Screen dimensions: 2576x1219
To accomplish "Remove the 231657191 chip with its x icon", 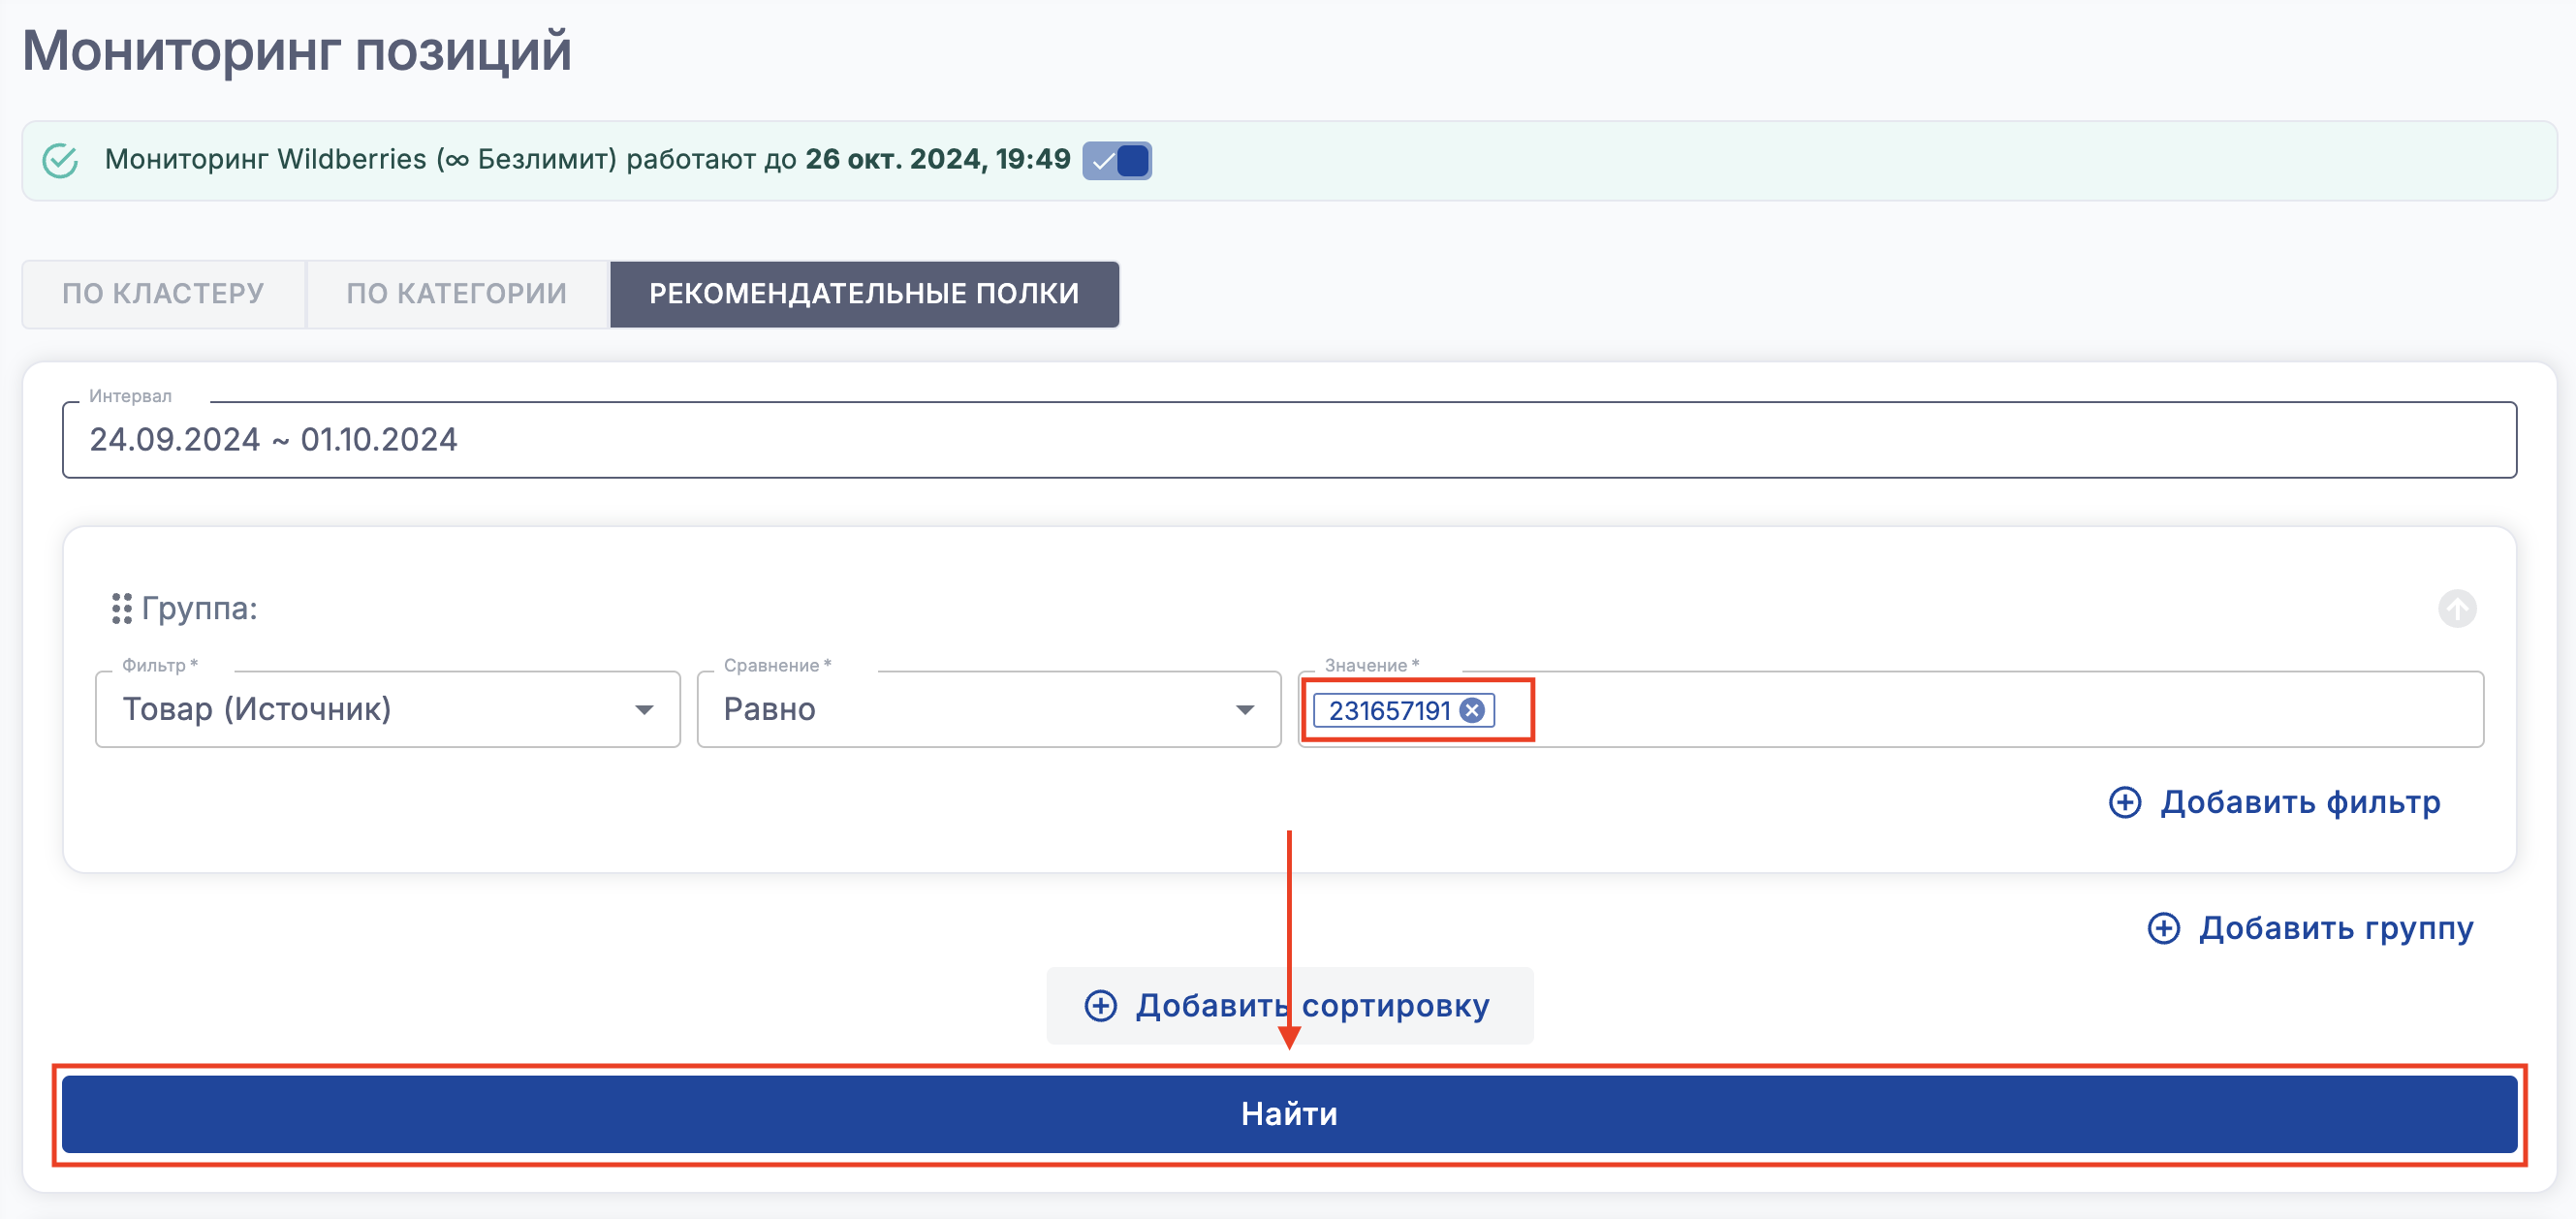I will coord(1471,711).
